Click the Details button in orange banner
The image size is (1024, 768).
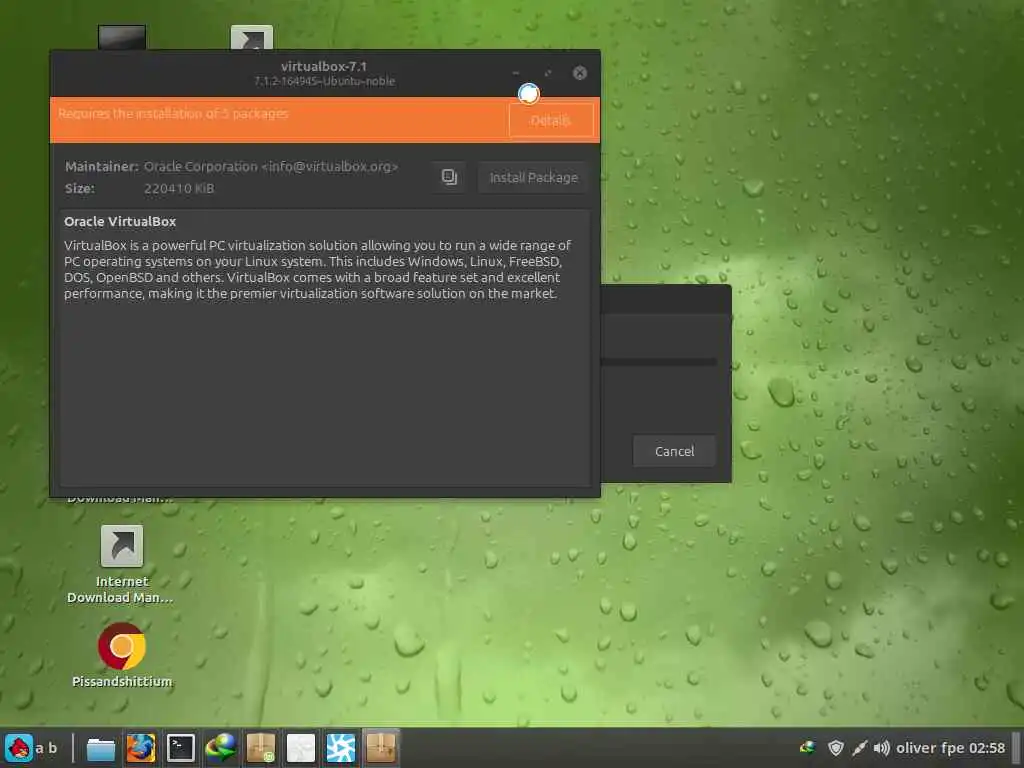click(551, 120)
